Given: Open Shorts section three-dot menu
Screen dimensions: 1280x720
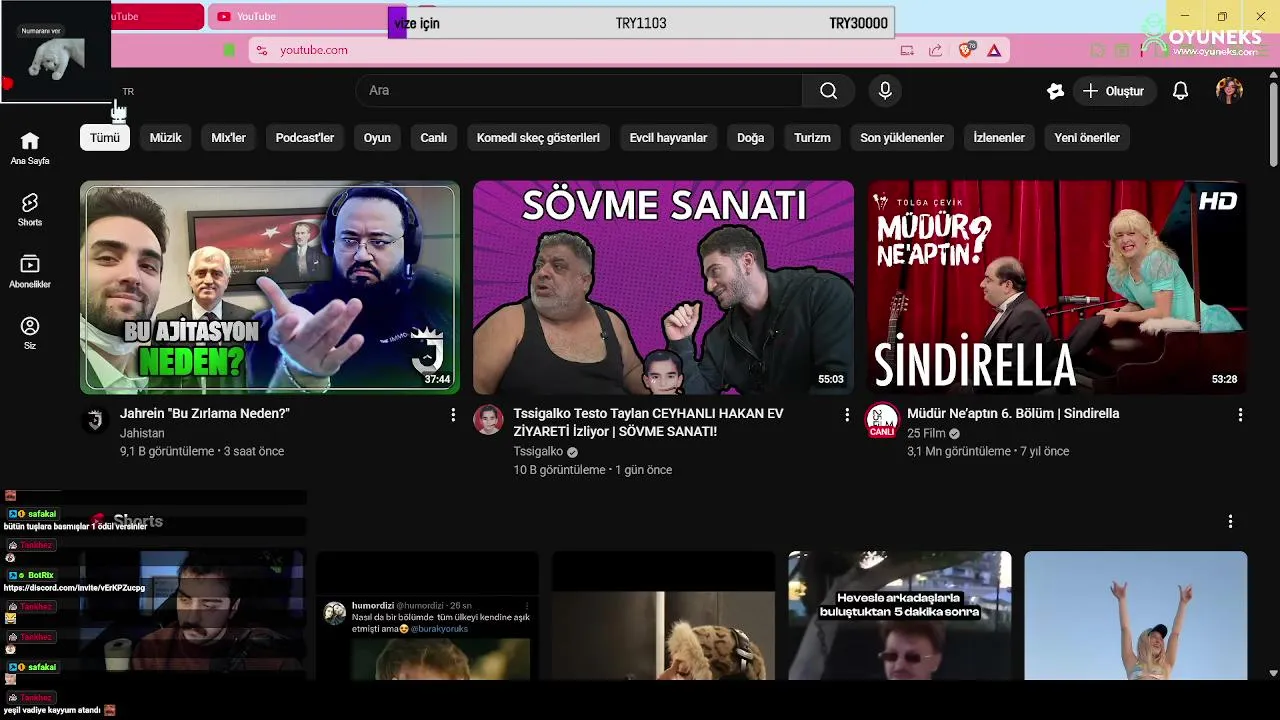Looking at the screenshot, I should 1230,521.
